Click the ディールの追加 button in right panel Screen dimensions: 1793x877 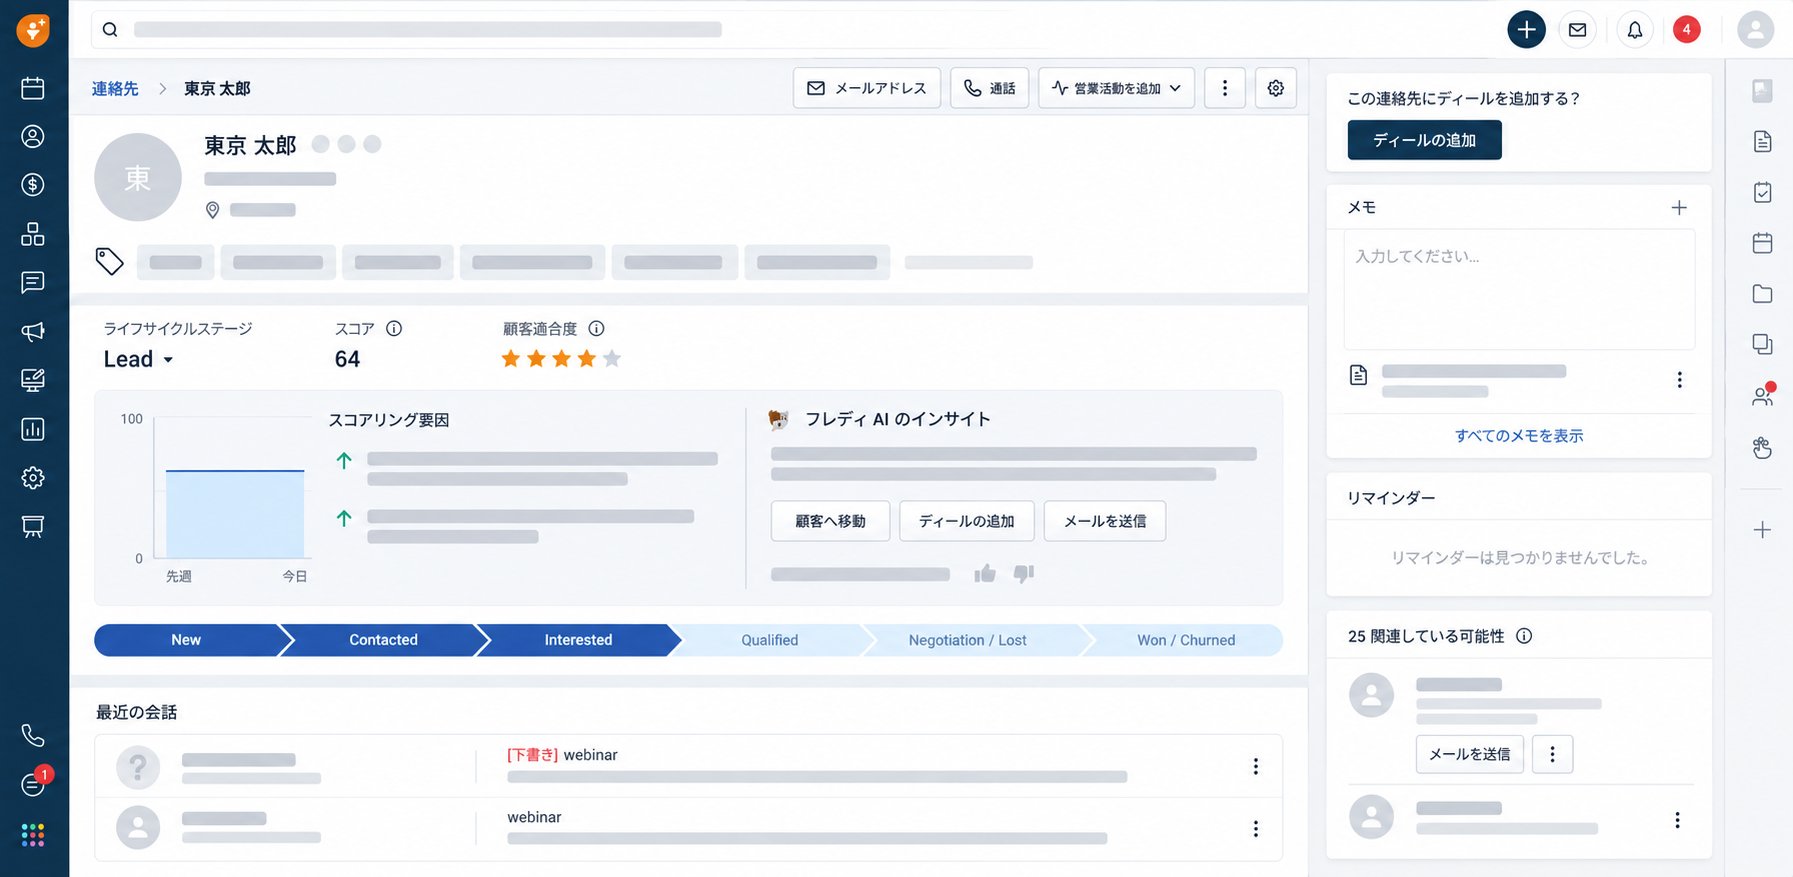pyautogui.click(x=1425, y=140)
